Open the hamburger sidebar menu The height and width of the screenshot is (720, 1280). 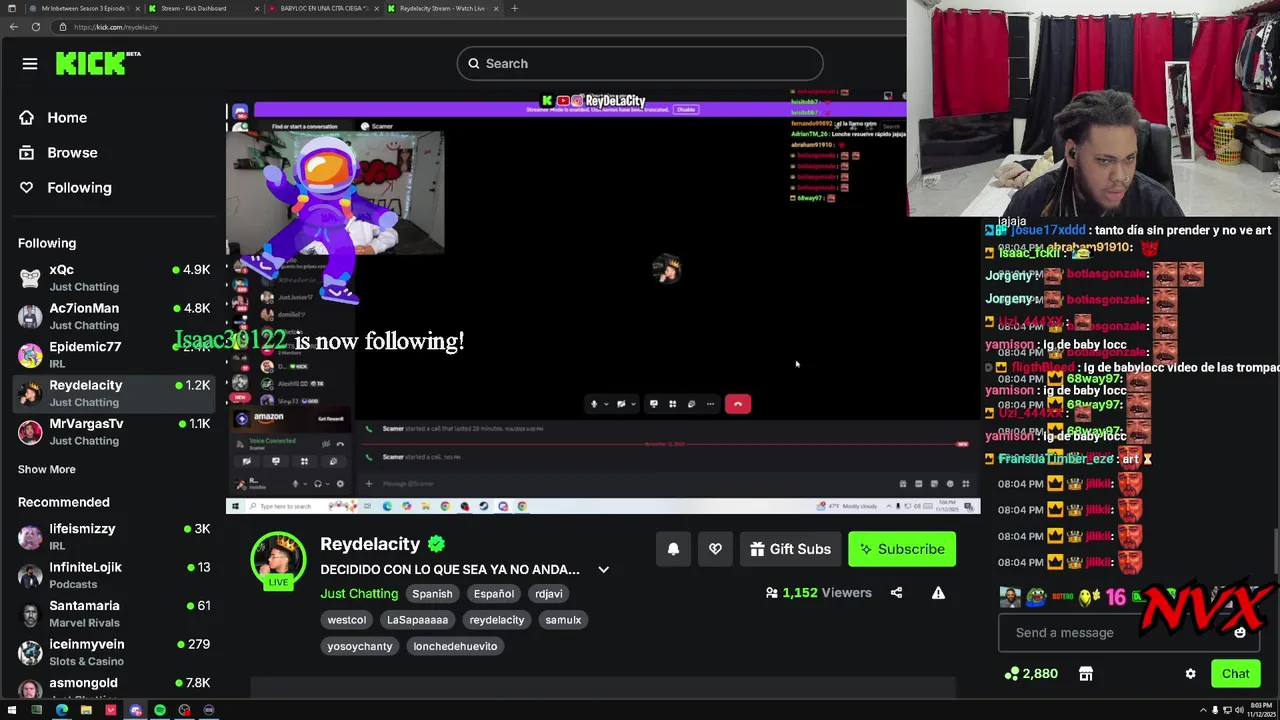[x=30, y=64]
